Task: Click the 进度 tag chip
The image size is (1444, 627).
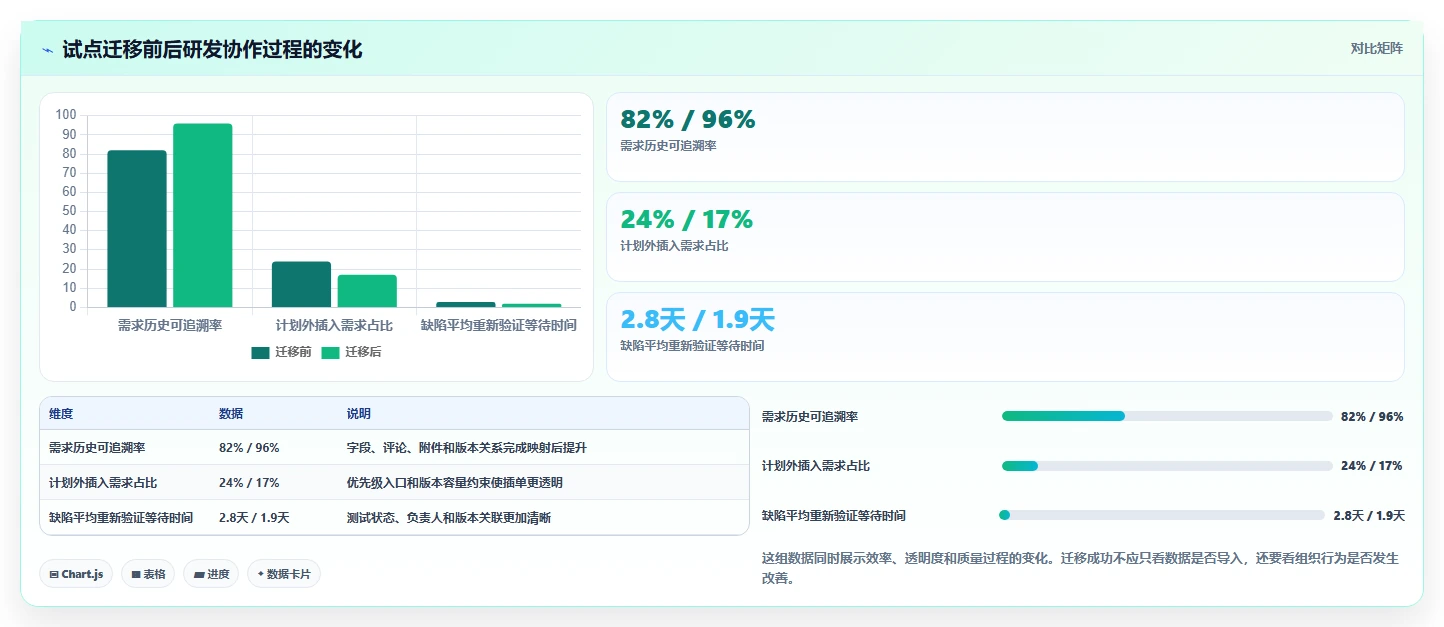Action: (x=211, y=574)
